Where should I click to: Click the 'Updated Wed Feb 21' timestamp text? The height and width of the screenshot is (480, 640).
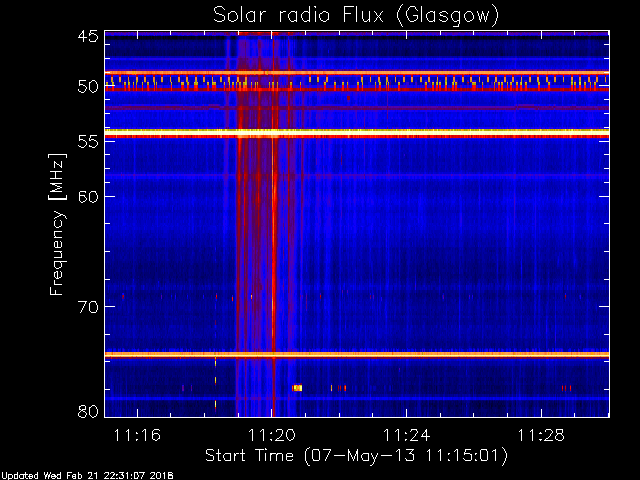click(87, 476)
